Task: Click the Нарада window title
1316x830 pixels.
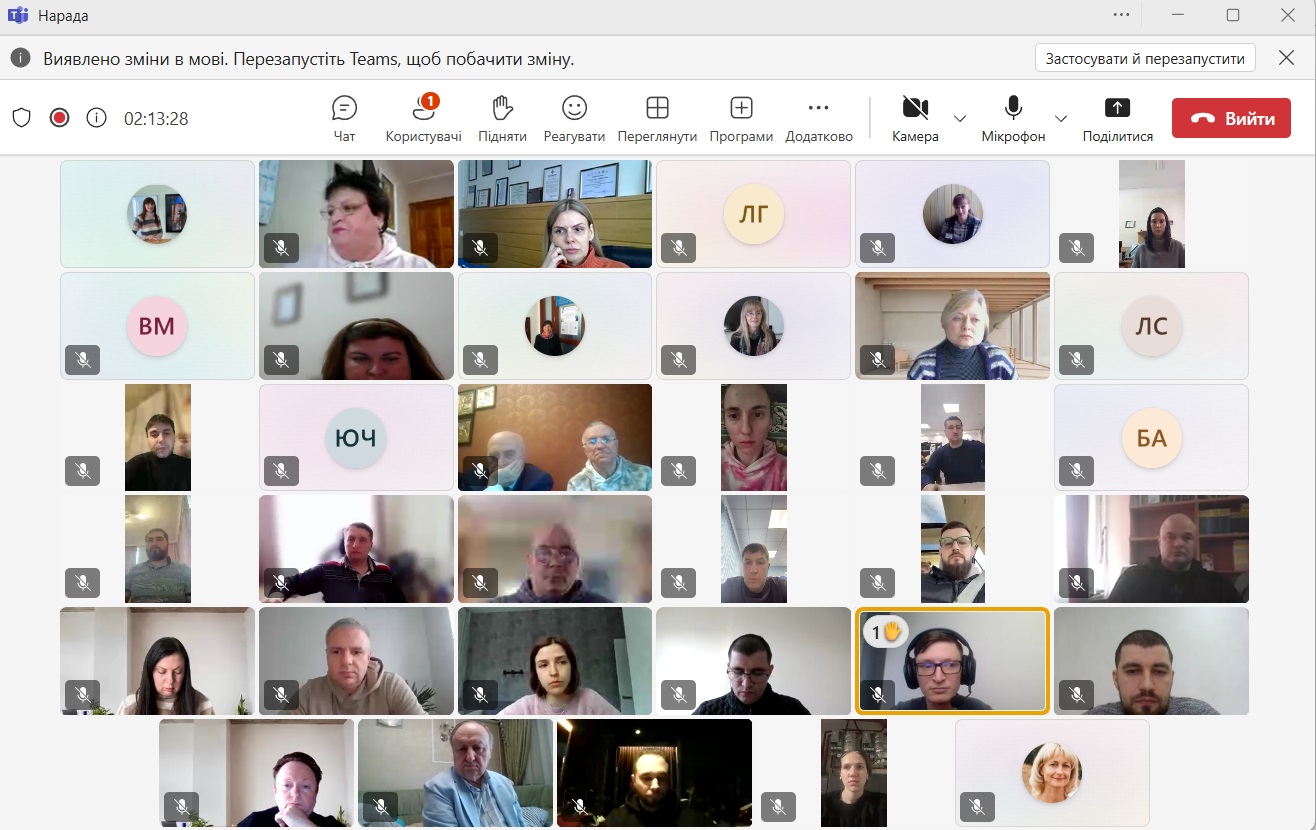Action: (63, 16)
